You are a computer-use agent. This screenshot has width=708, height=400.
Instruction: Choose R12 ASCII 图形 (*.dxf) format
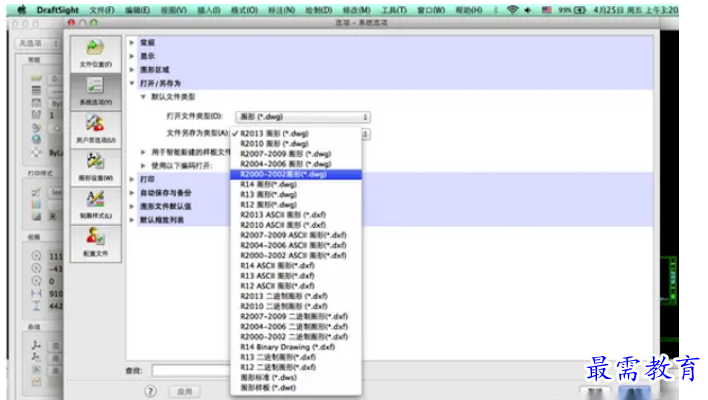click(296, 286)
